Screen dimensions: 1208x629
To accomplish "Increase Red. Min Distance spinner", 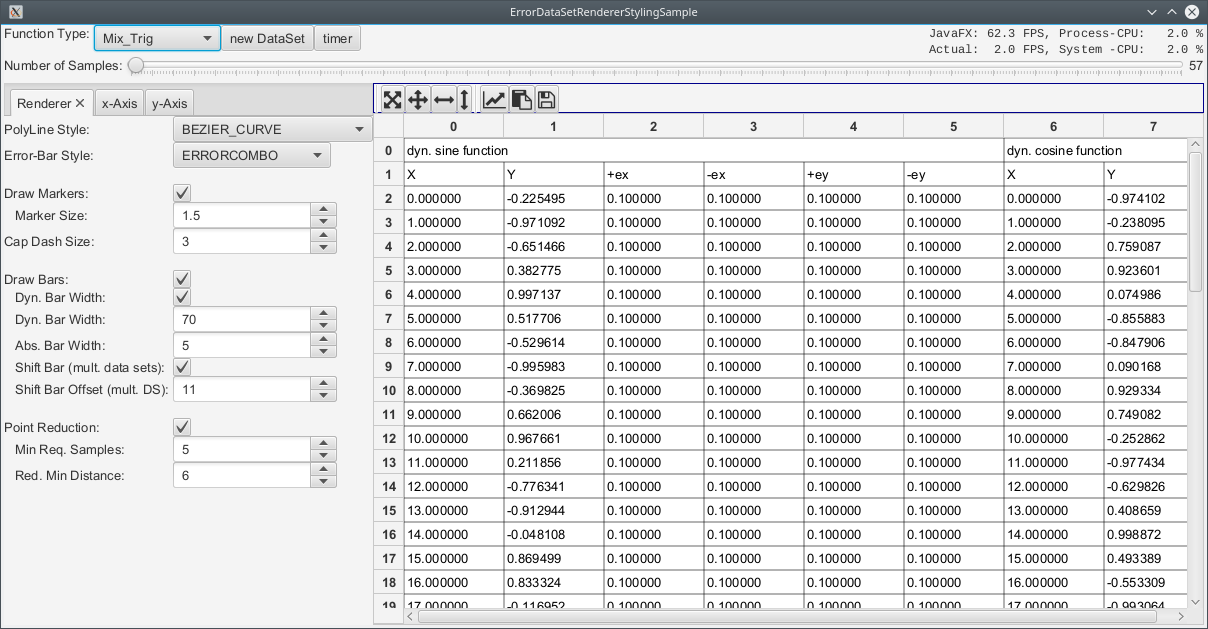I will 322,469.
